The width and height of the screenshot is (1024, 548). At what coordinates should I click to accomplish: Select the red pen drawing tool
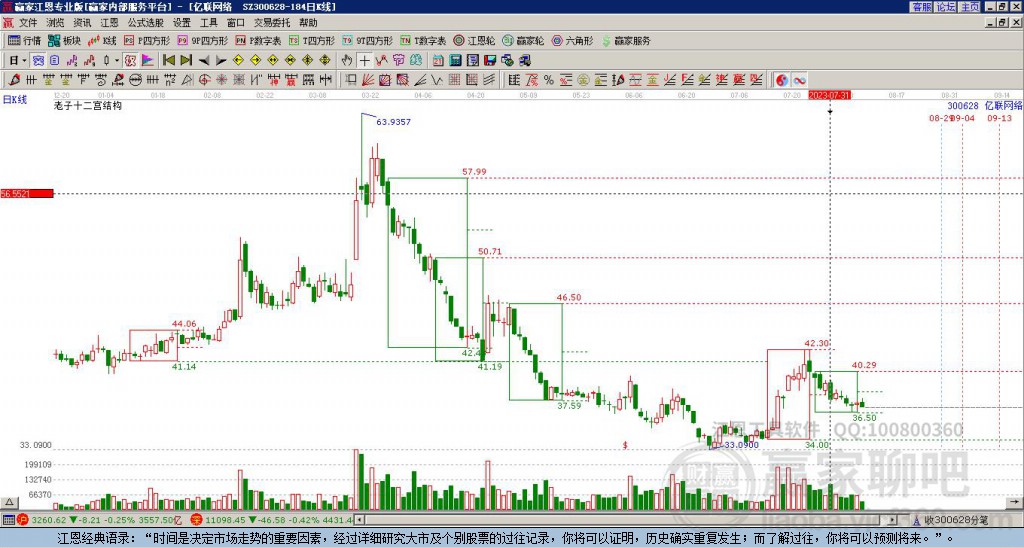pos(14,80)
